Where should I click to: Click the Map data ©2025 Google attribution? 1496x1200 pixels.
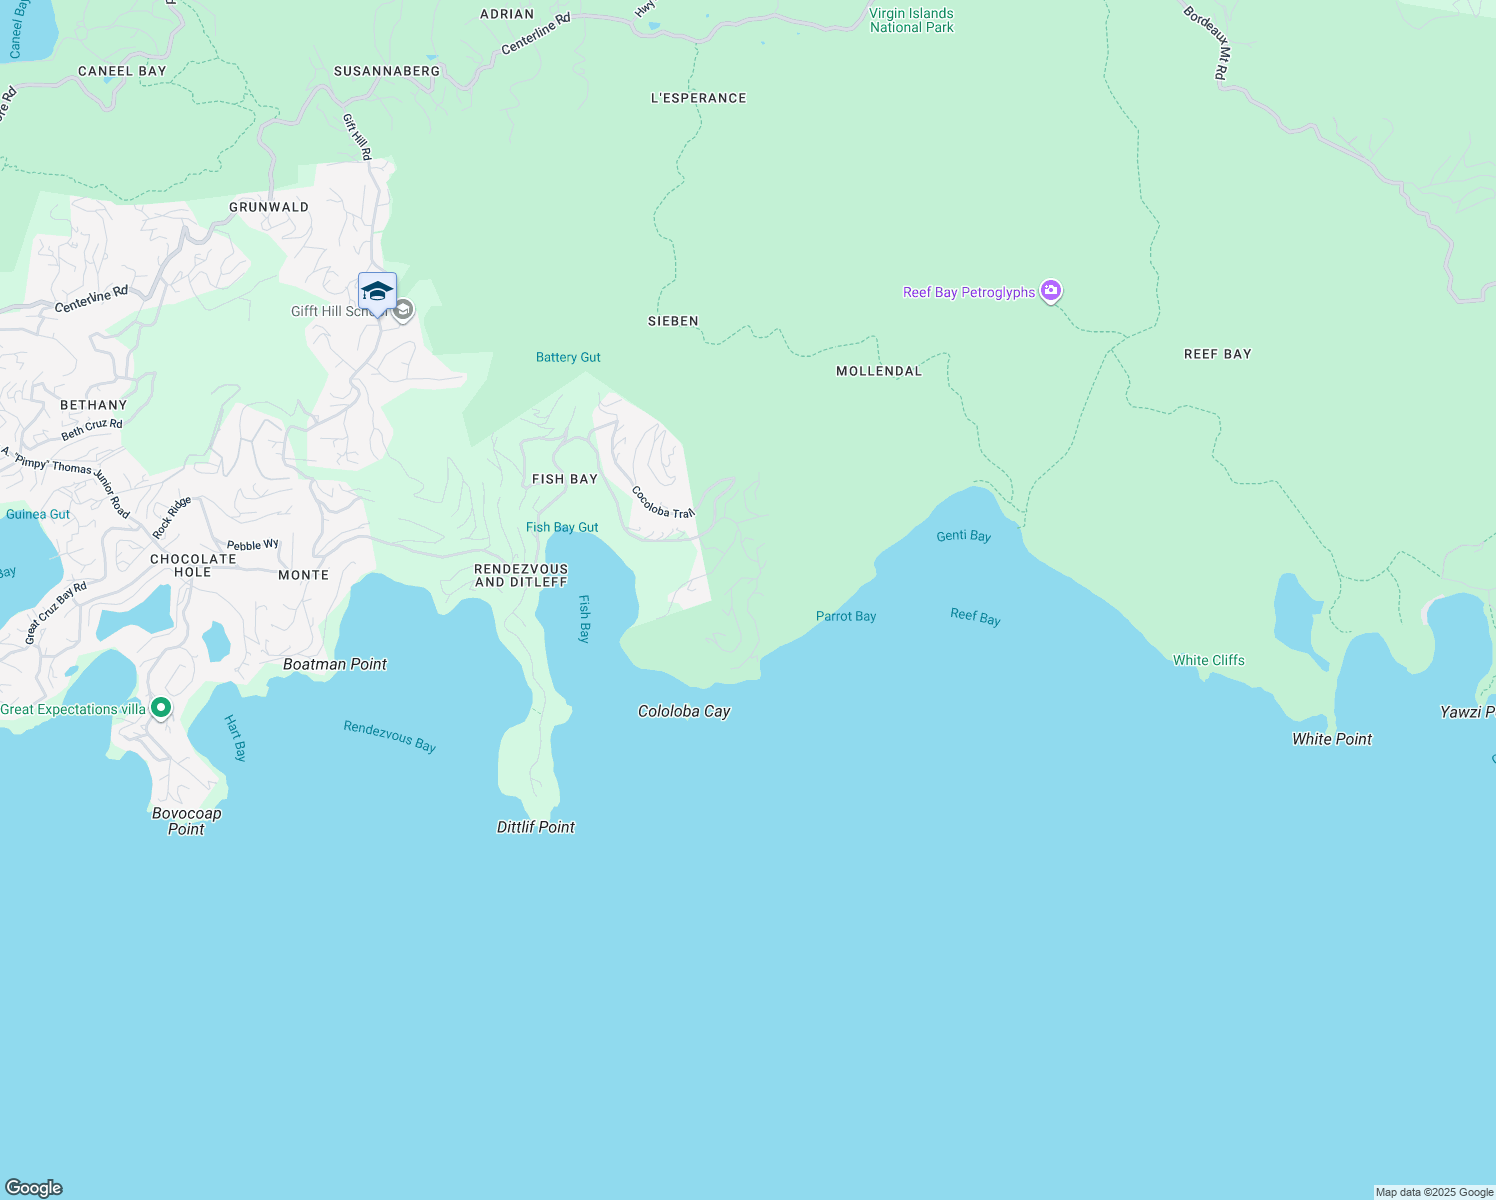pos(1434,1192)
